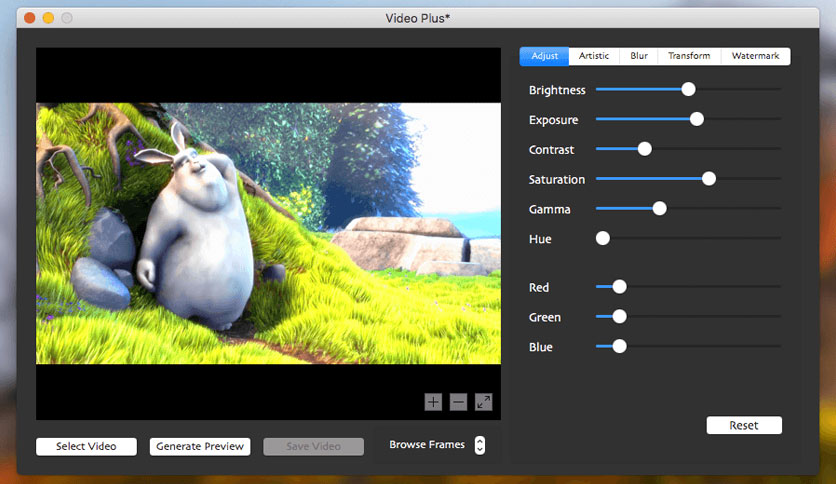Click the Blue slider handle
Screen dimensions: 836x484
pos(619,346)
